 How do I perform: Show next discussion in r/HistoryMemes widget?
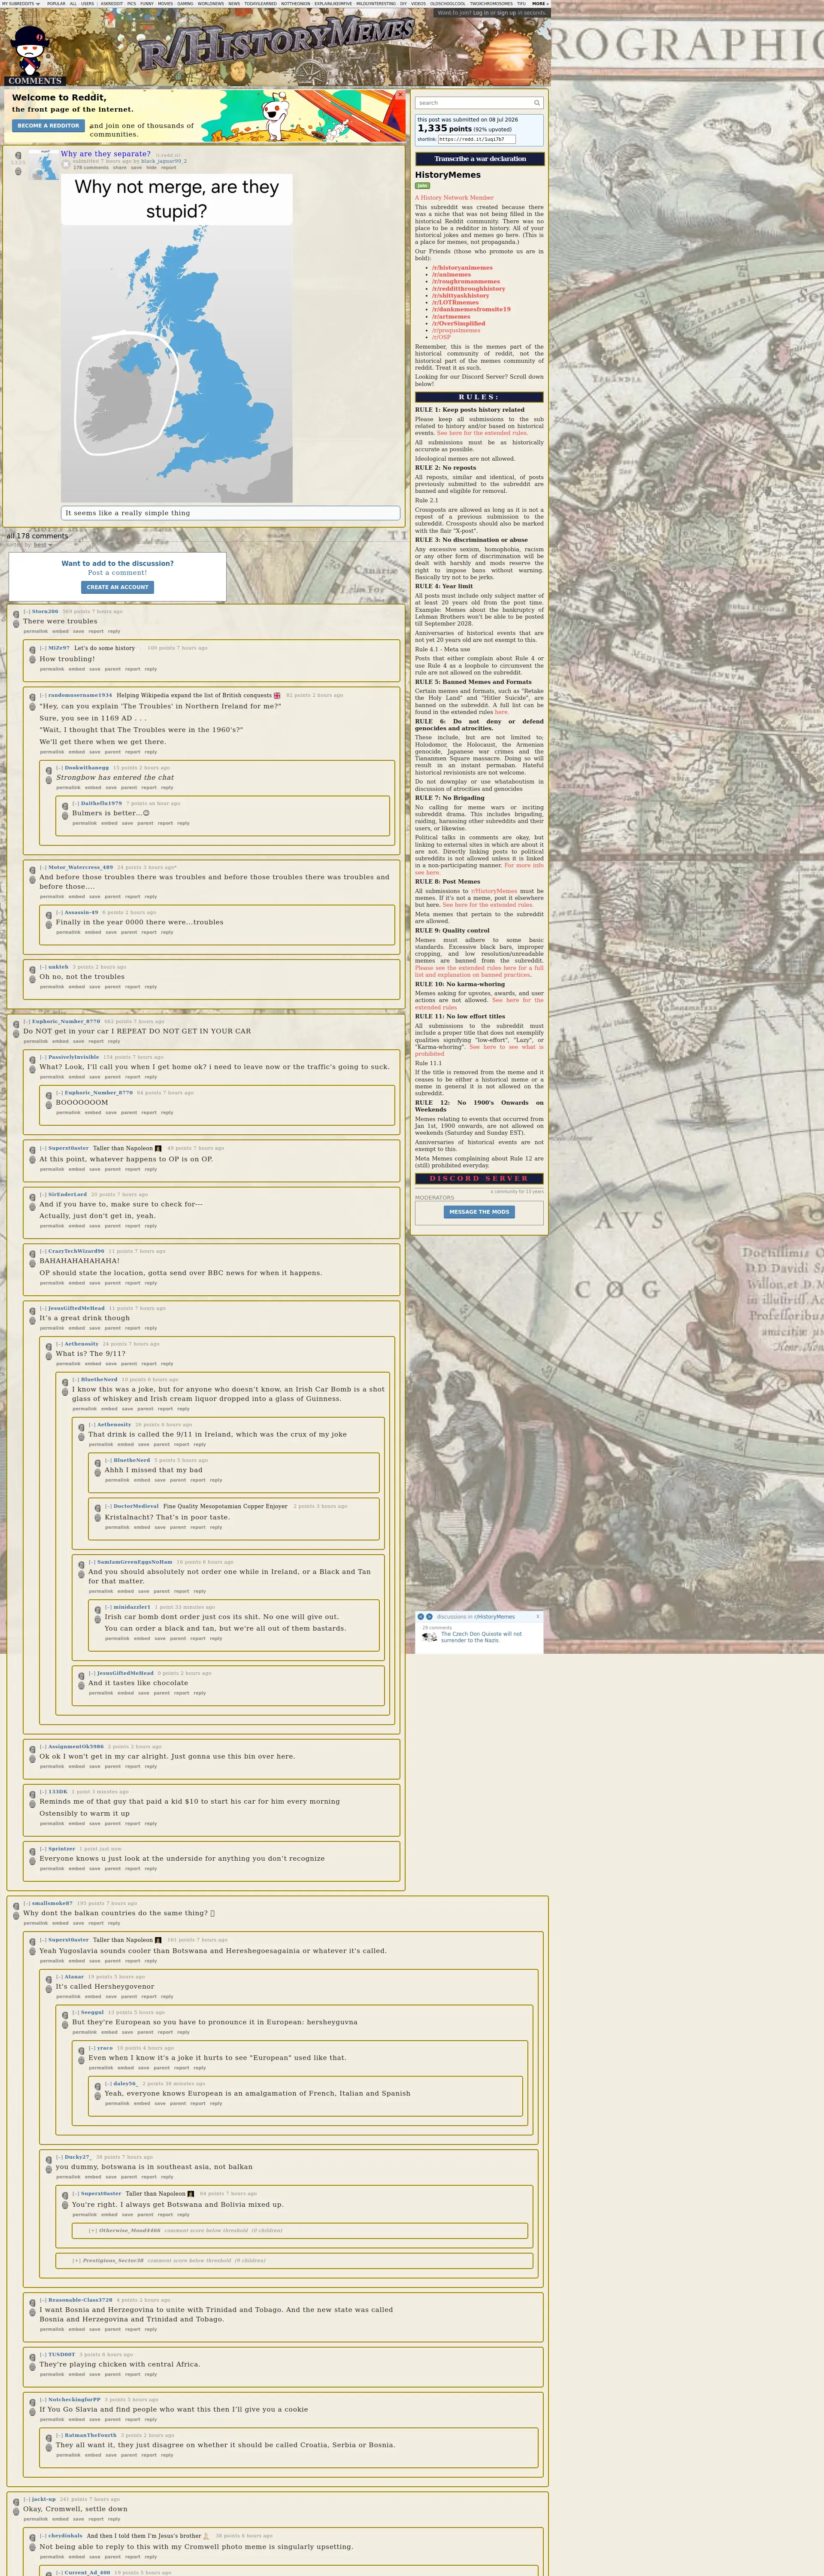[429, 1616]
